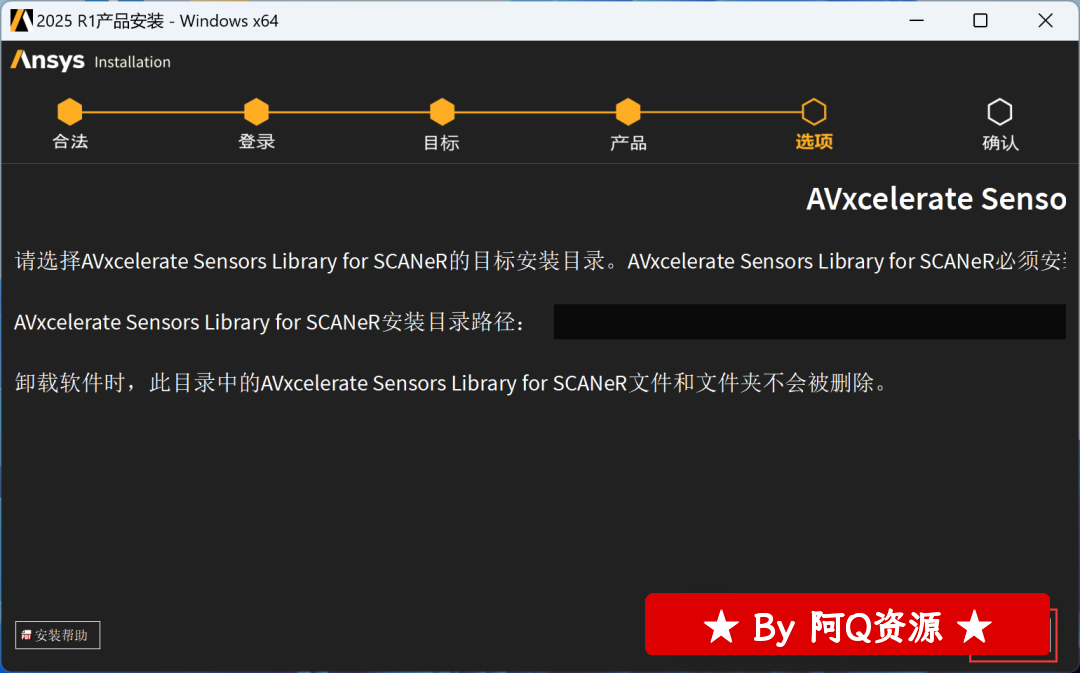Click the Ansys app icon in title bar
Image resolution: width=1080 pixels, height=673 pixels.
(x=21, y=21)
